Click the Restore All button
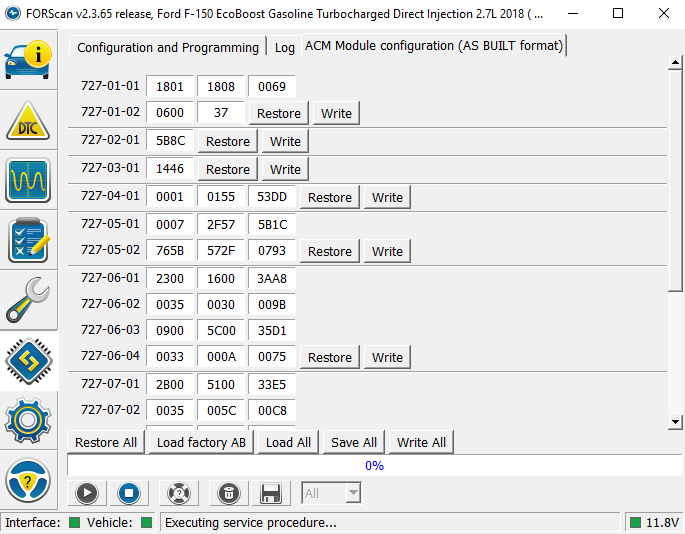Screen dimensions: 685x534 click(106, 442)
